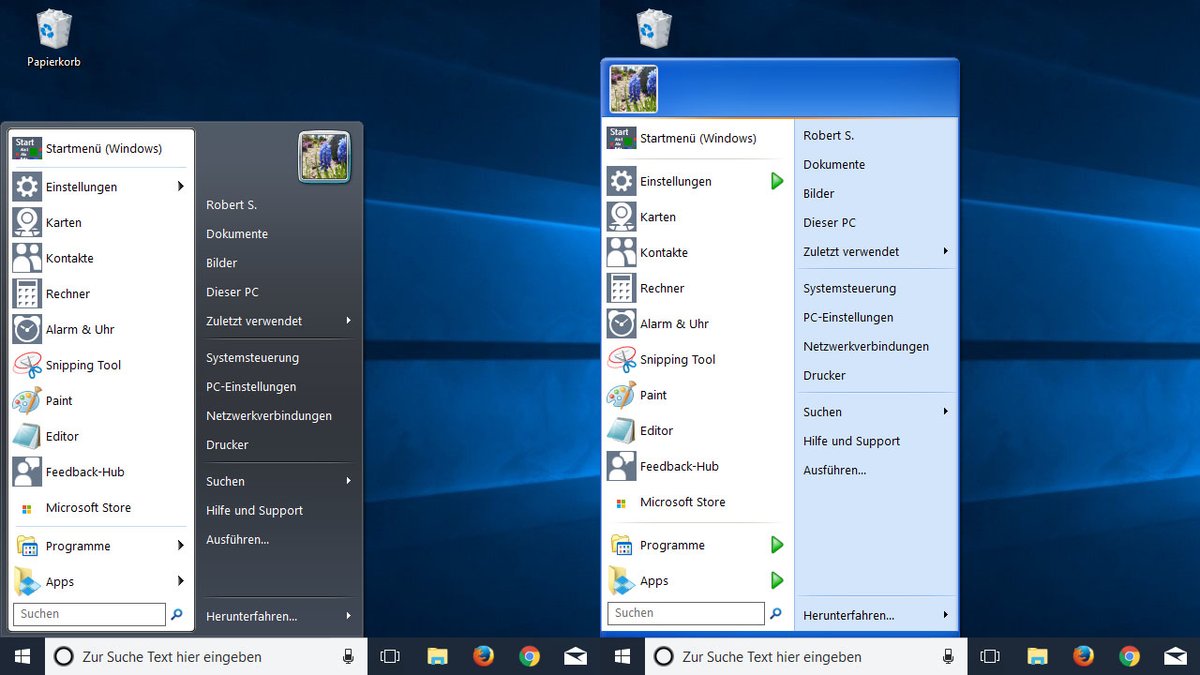Start the Microsoft Store from the menu

[89, 507]
